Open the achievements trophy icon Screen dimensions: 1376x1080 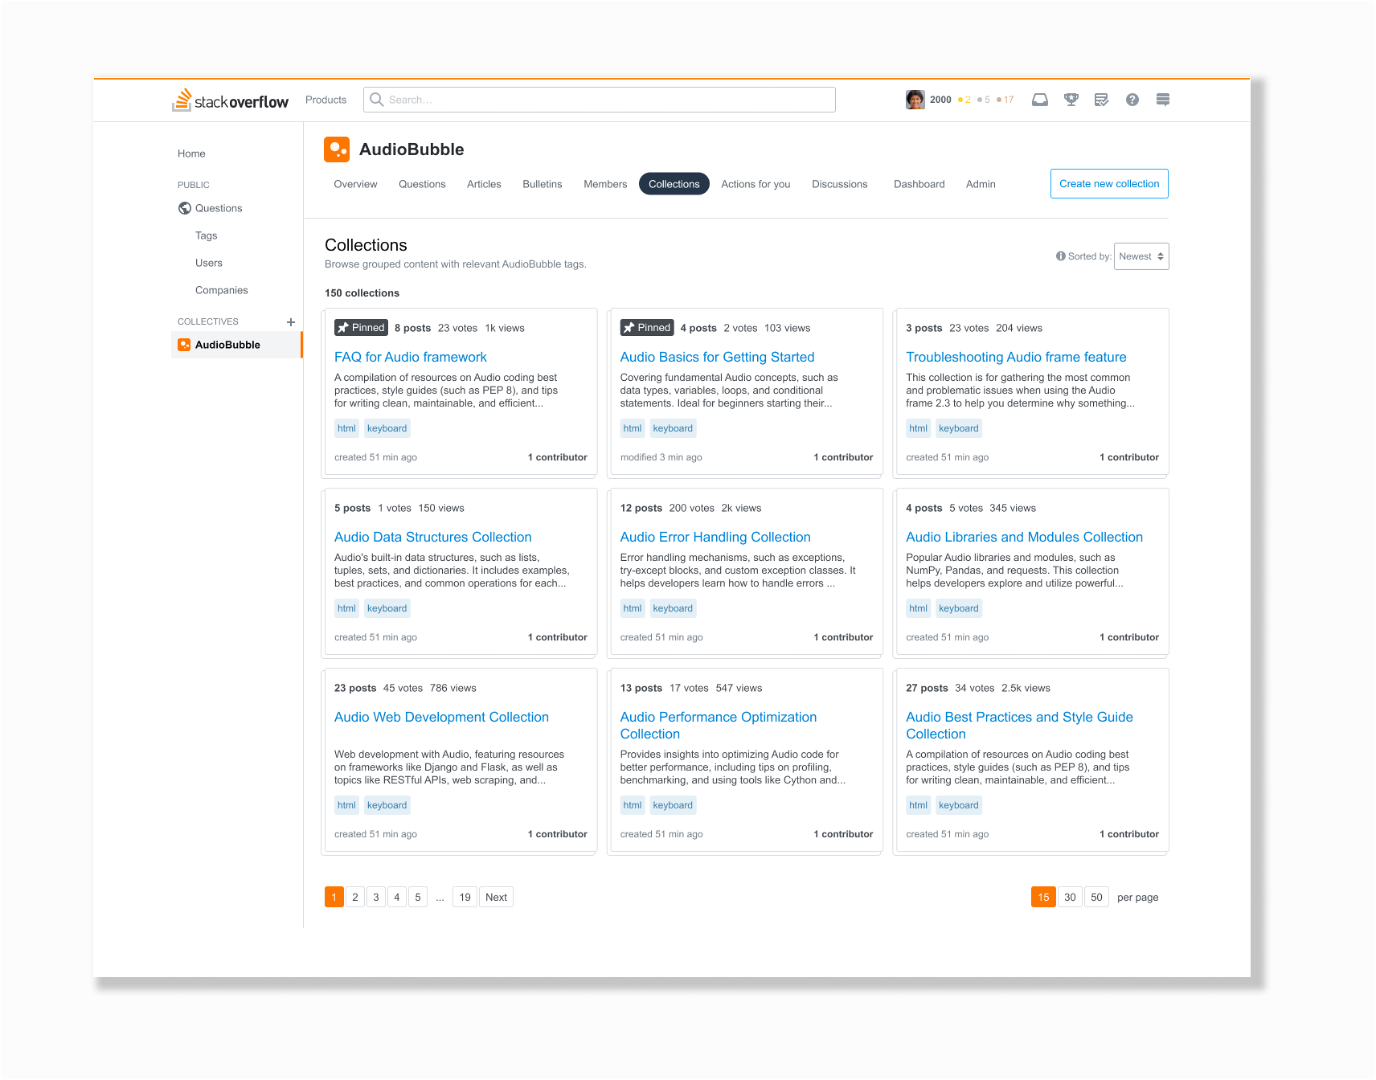tap(1071, 100)
